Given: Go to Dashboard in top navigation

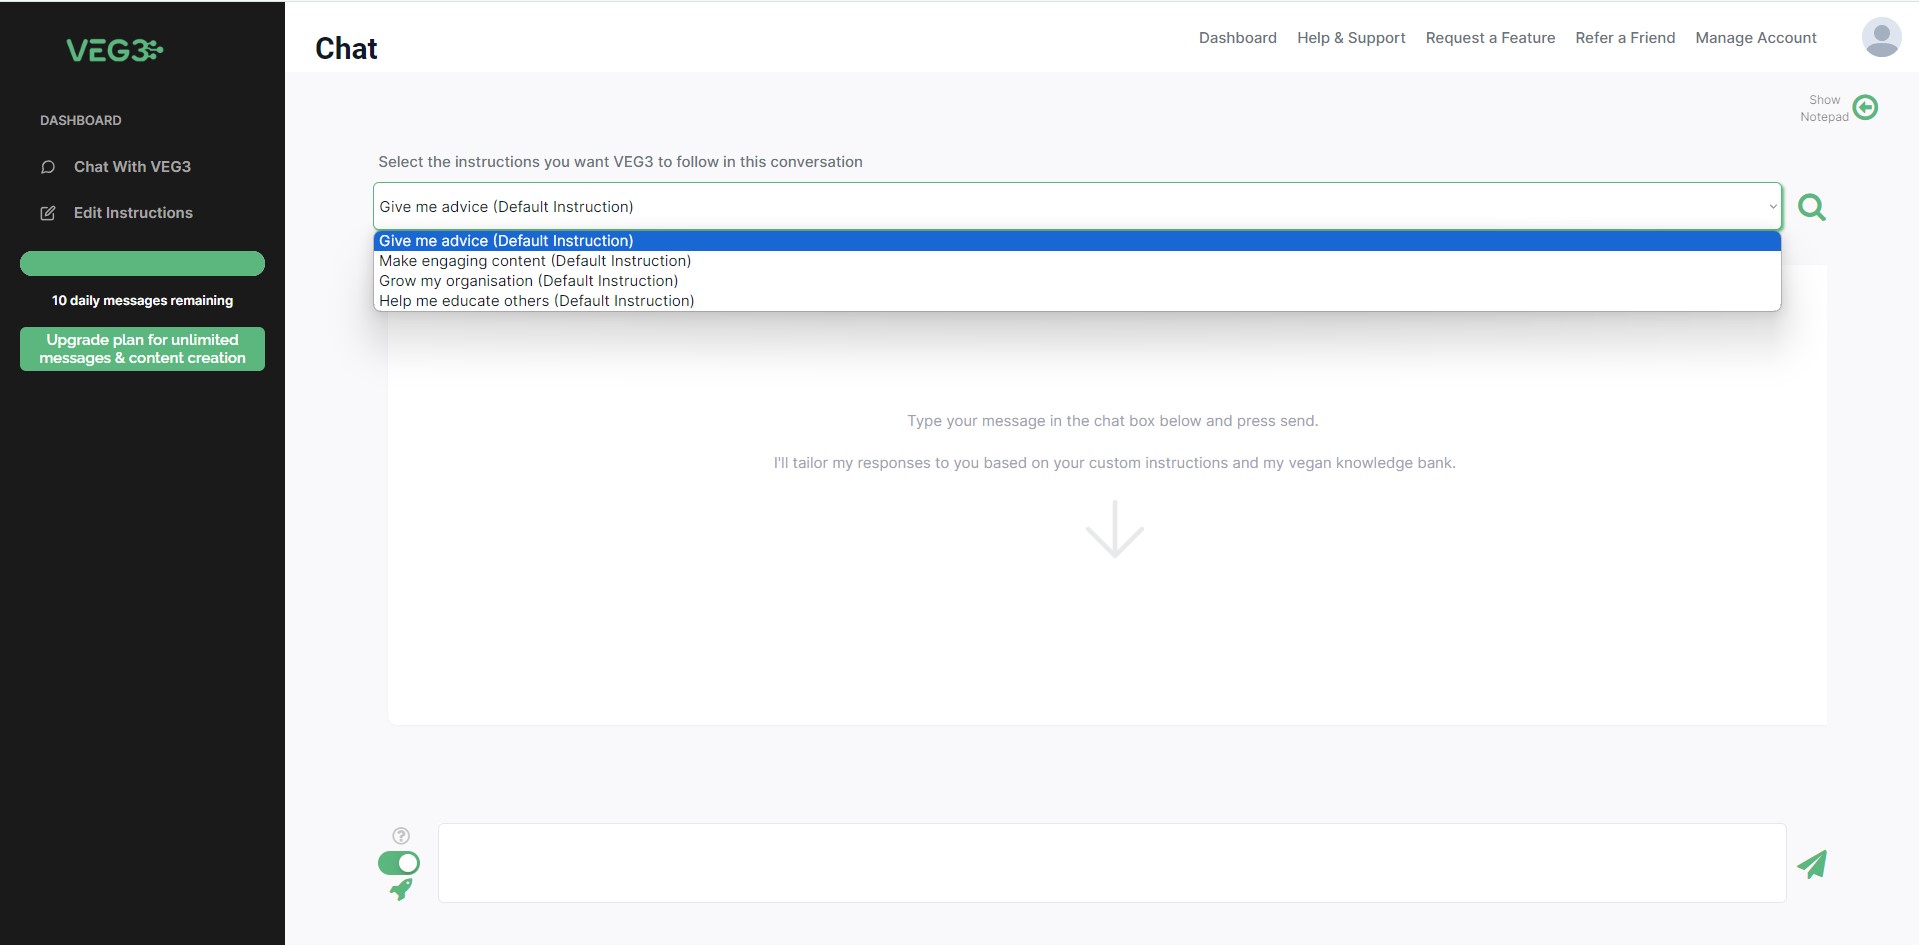Looking at the screenshot, I should pyautogui.click(x=1238, y=38).
